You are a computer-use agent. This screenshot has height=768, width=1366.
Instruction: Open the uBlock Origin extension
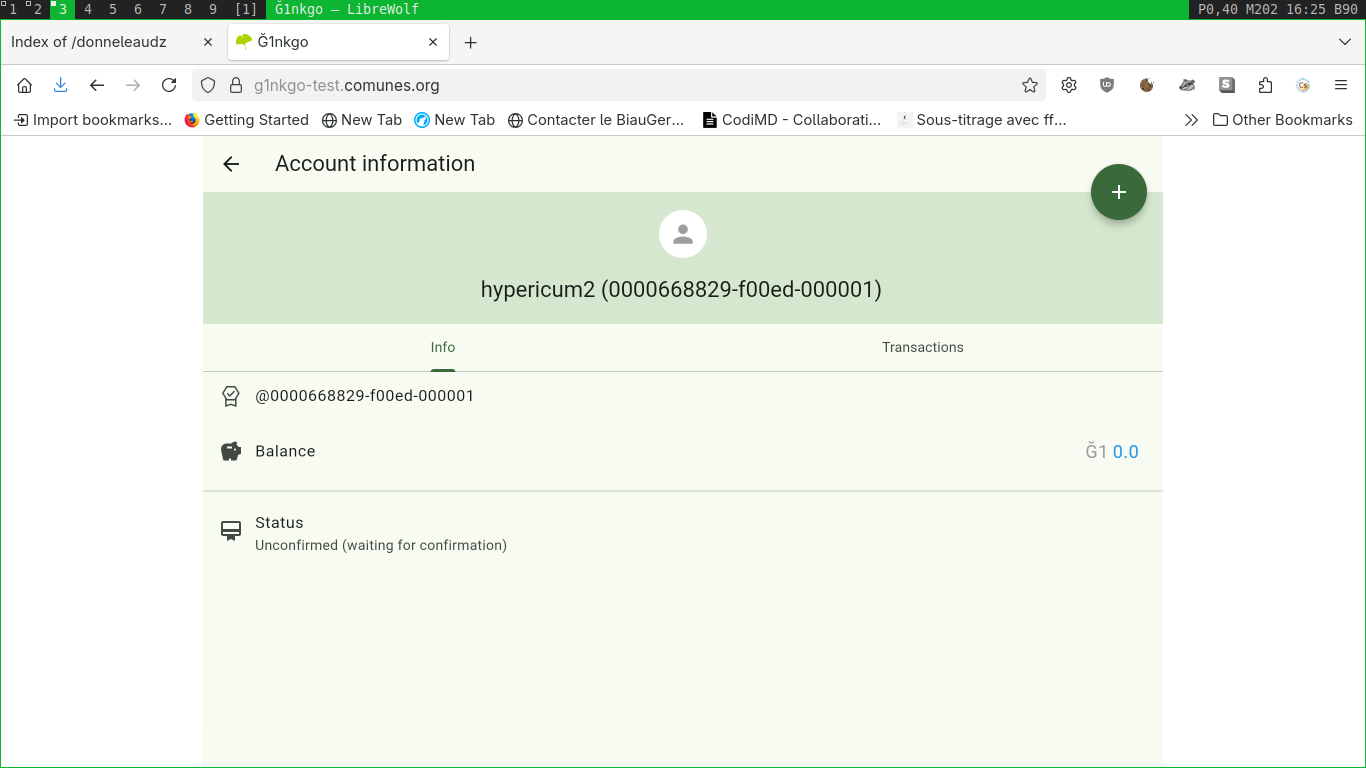(x=1107, y=86)
